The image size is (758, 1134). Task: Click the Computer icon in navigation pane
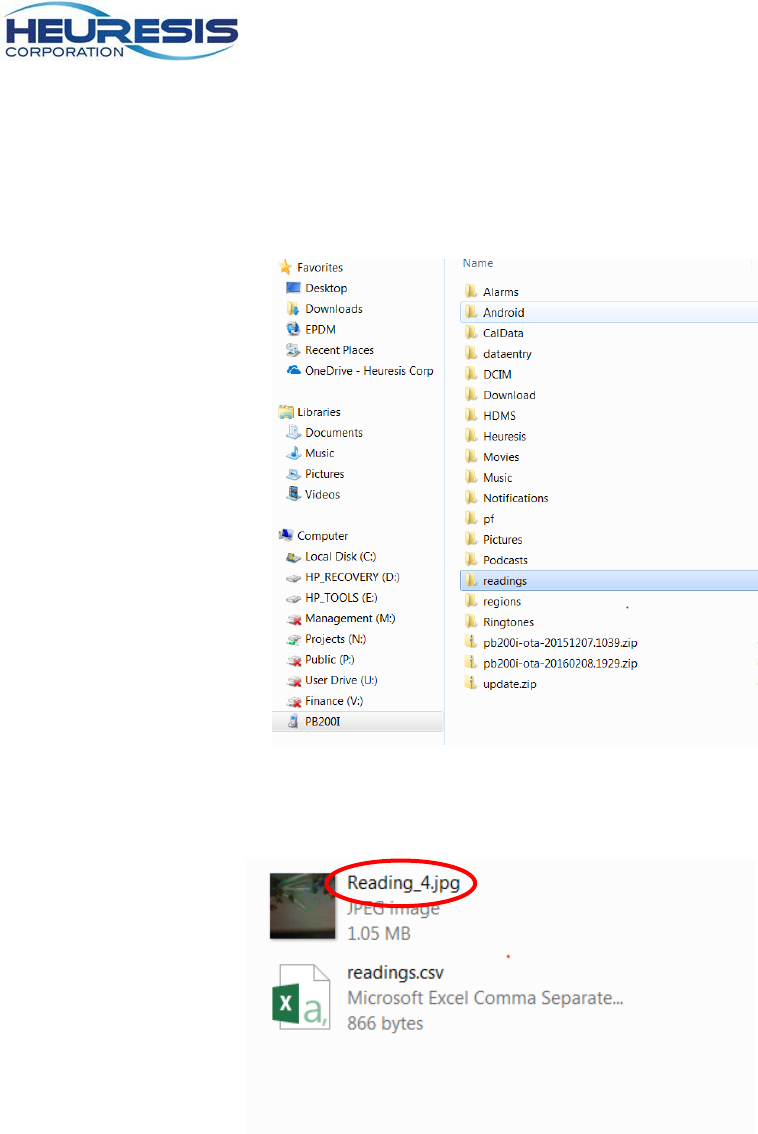286,535
